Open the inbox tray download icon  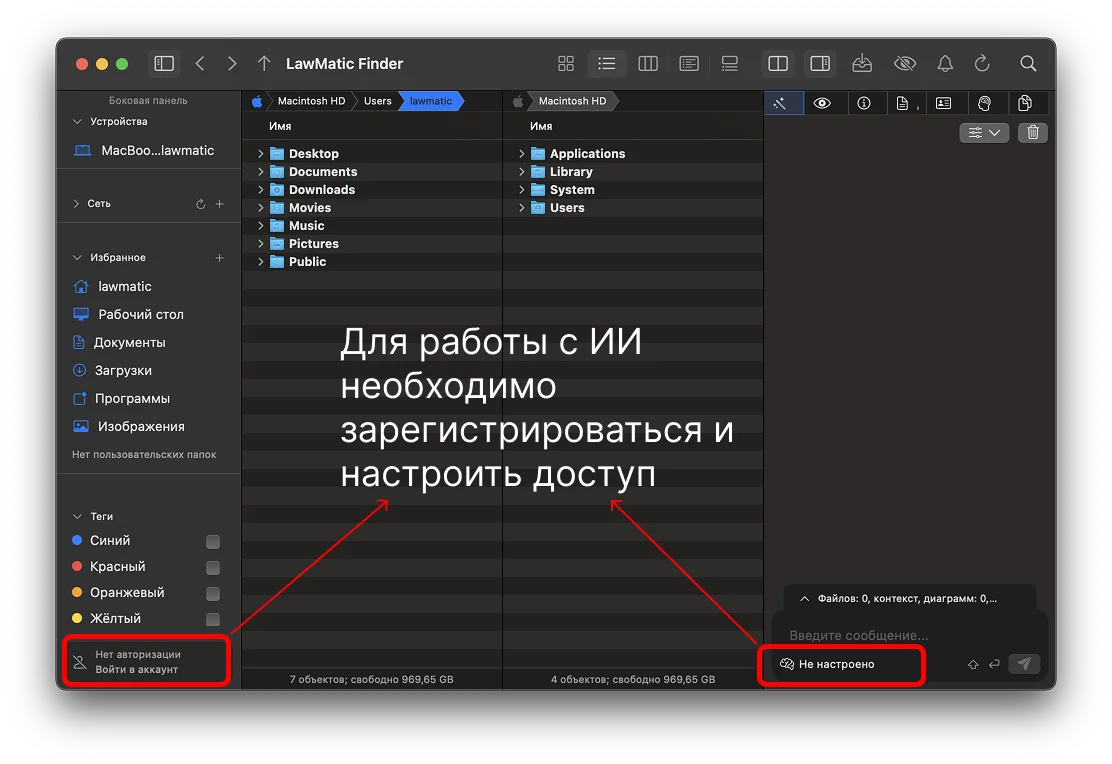point(862,64)
